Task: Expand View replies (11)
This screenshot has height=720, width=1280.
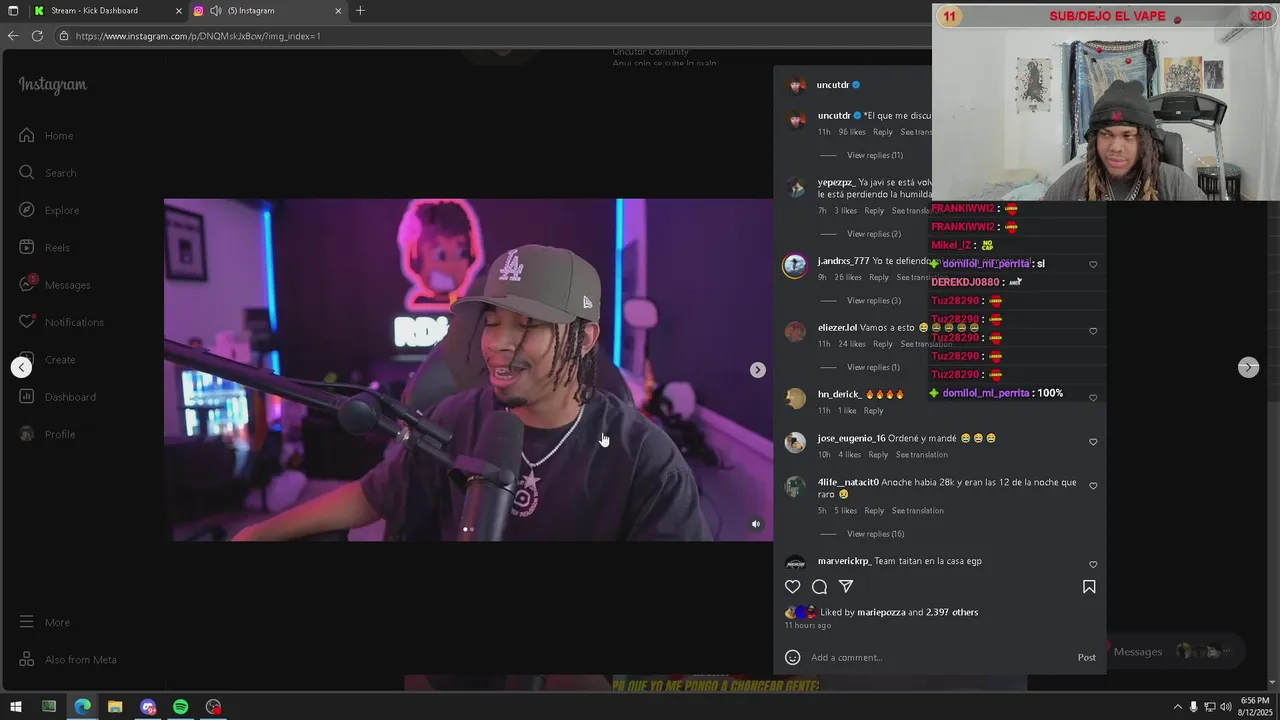Action: tap(874, 156)
